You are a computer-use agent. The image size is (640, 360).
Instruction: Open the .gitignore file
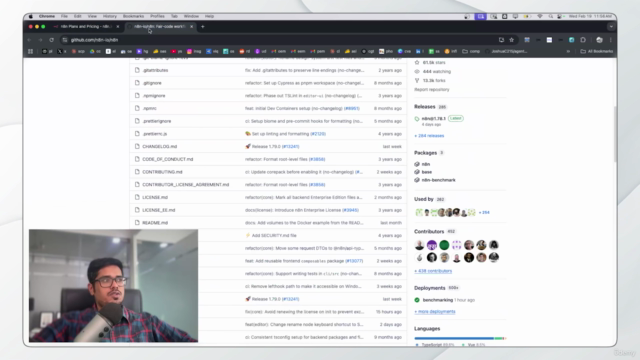click(152, 83)
